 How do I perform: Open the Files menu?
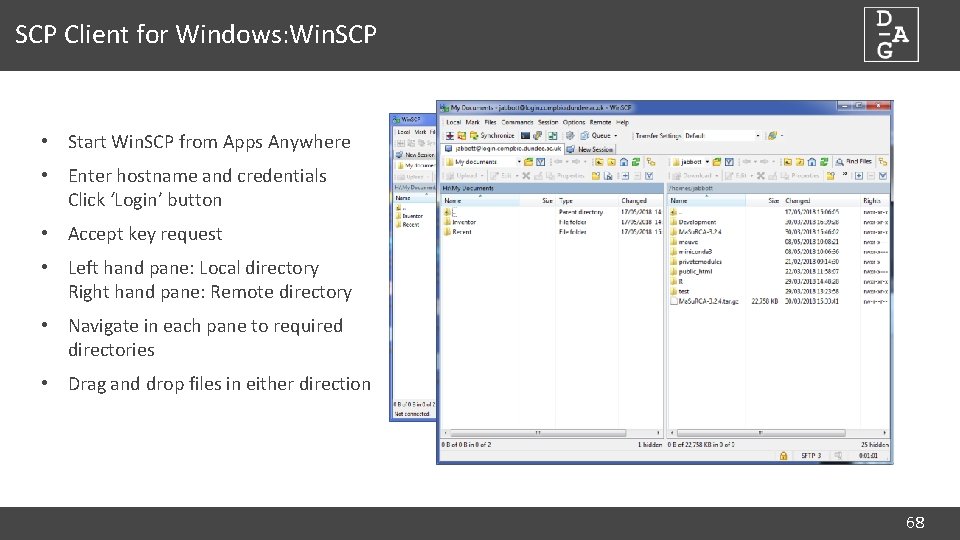(490, 122)
